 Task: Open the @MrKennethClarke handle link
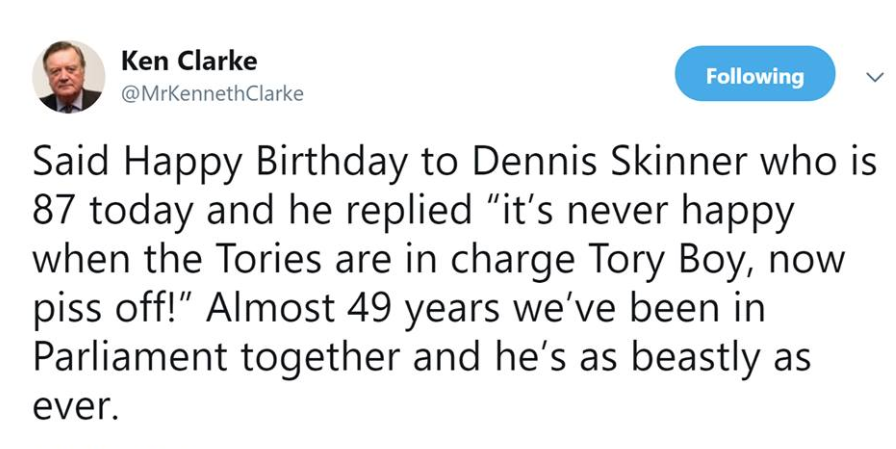click(212, 95)
